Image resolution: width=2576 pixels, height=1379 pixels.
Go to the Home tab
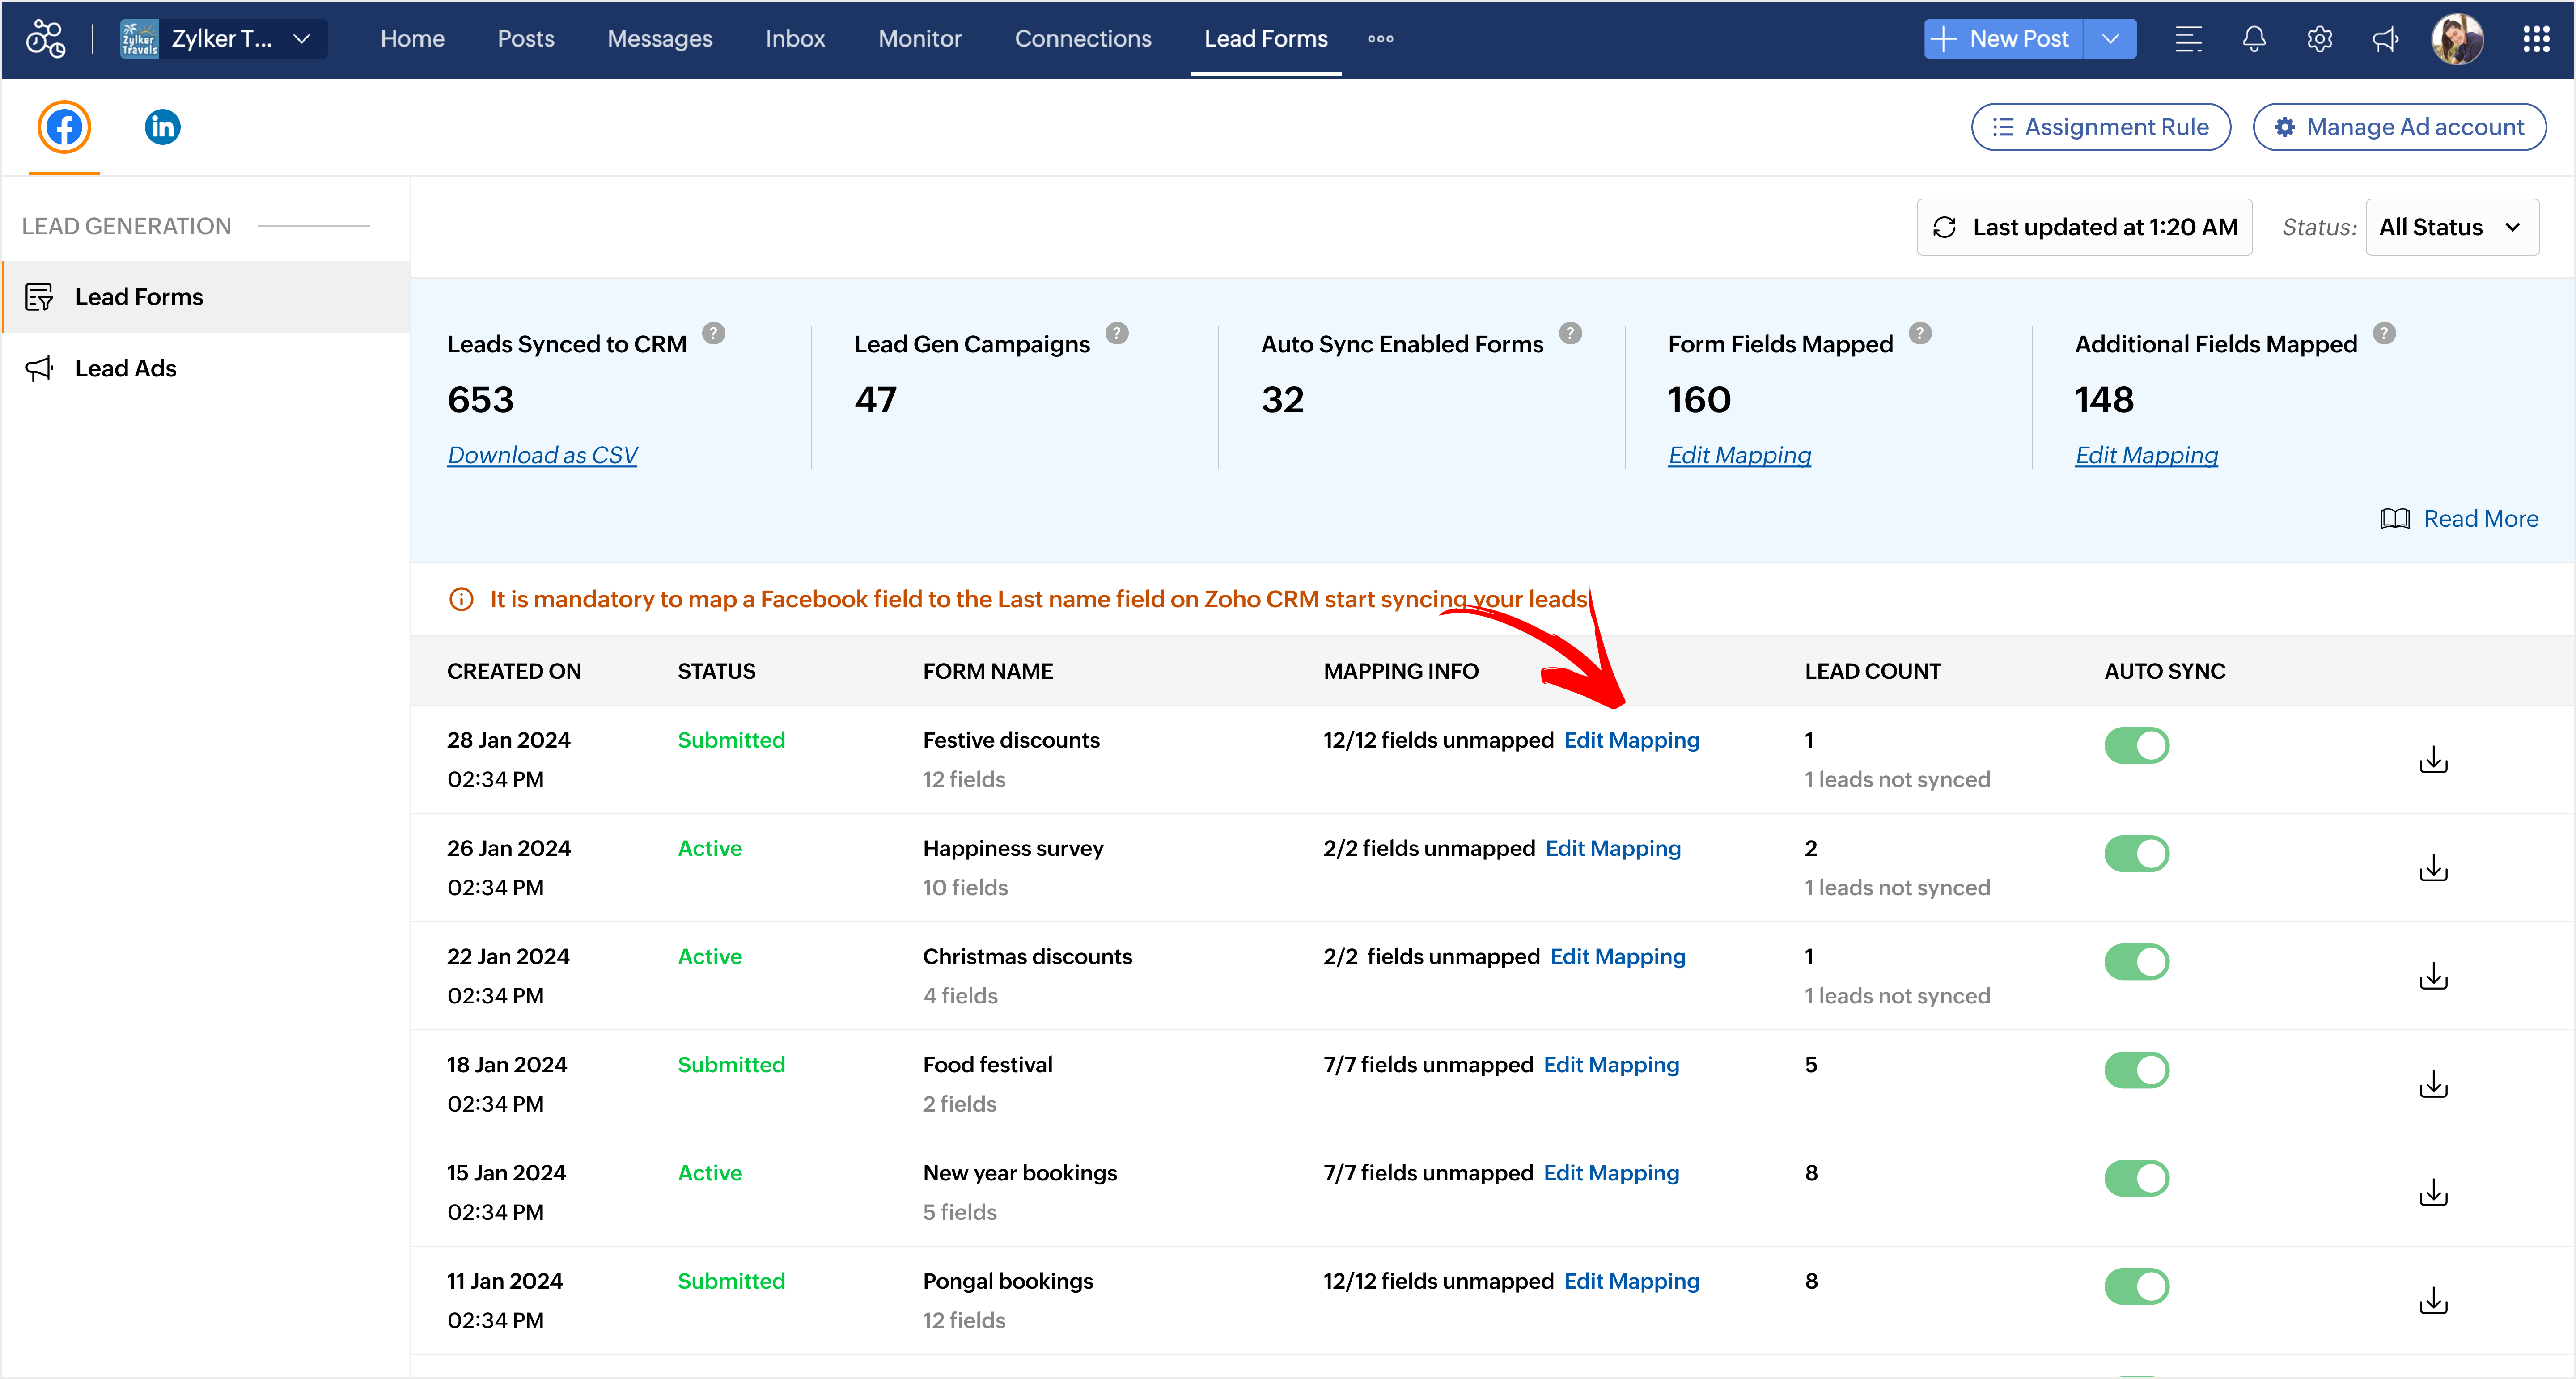click(x=412, y=39)
